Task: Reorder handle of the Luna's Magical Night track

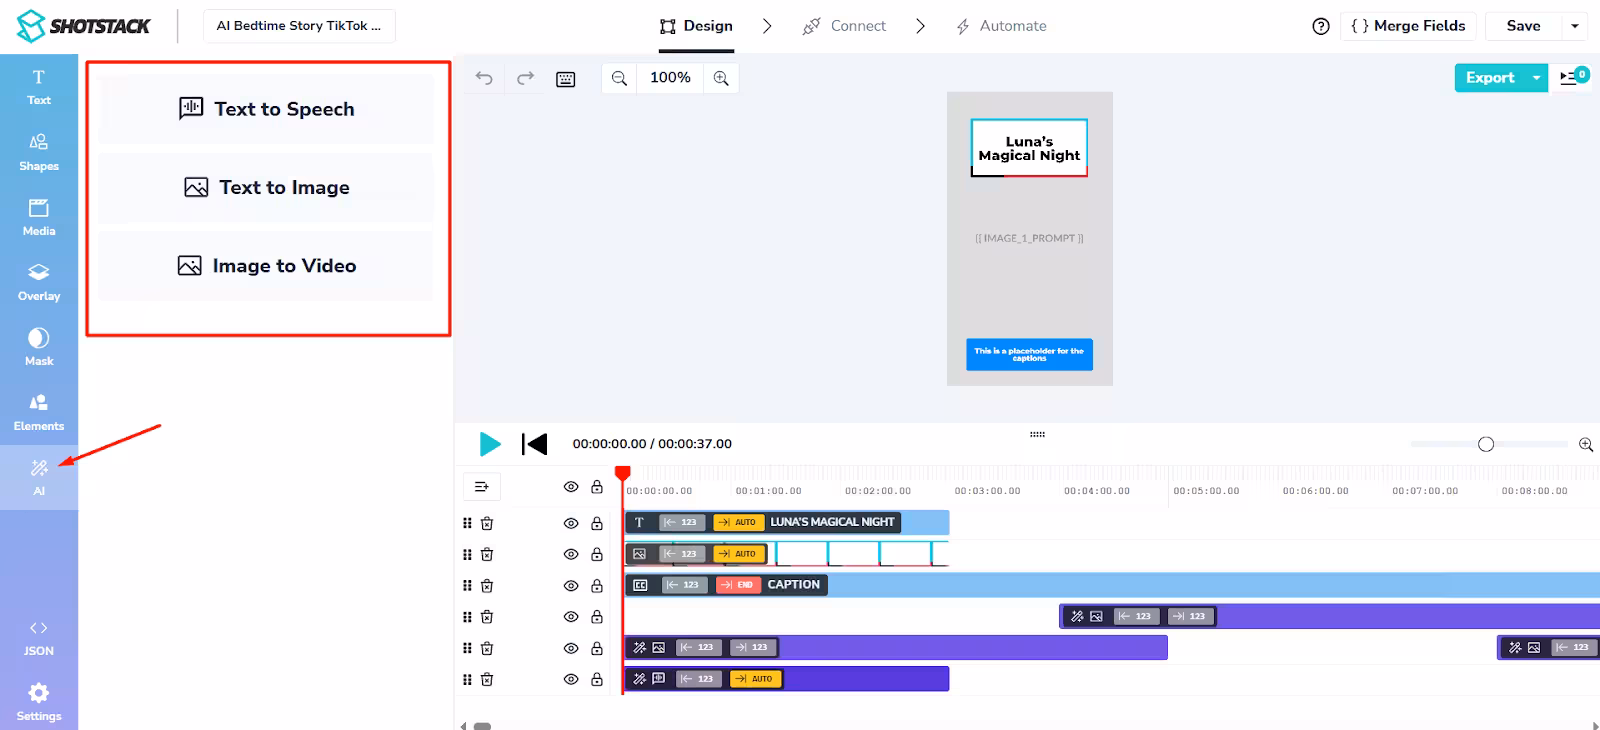Action: (x=467, y=523)
